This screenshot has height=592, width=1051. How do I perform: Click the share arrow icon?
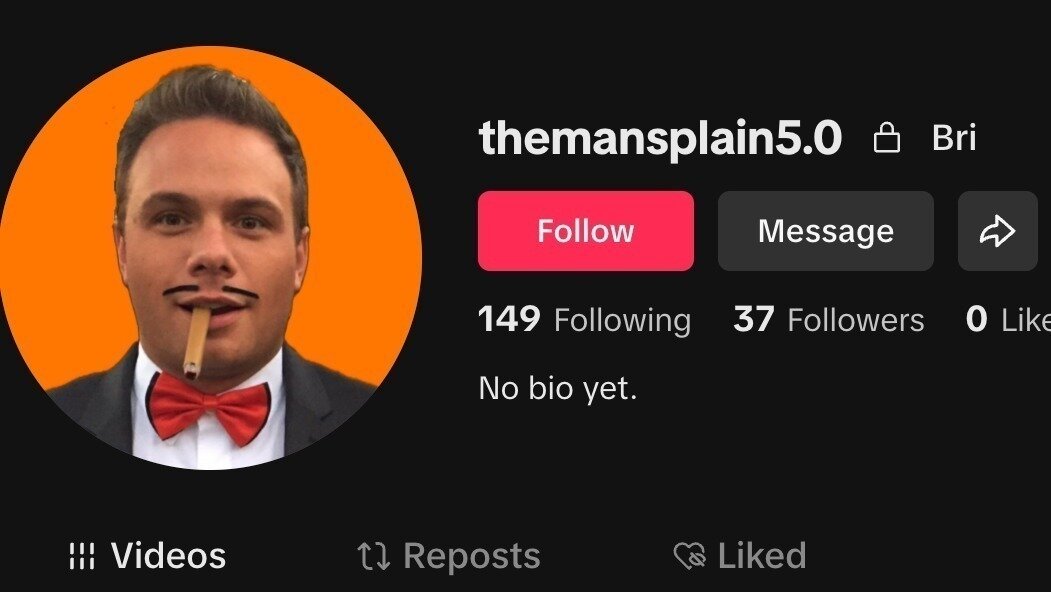[997, 231]
